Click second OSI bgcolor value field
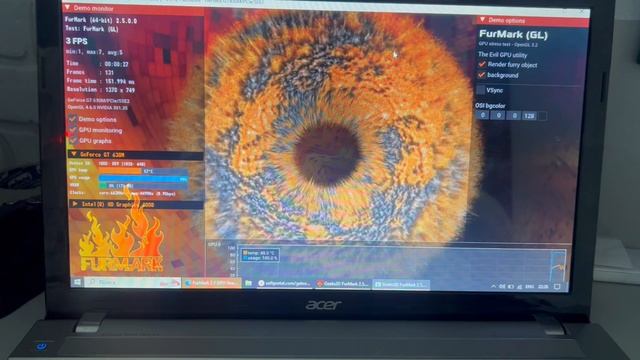 point(498,116)
